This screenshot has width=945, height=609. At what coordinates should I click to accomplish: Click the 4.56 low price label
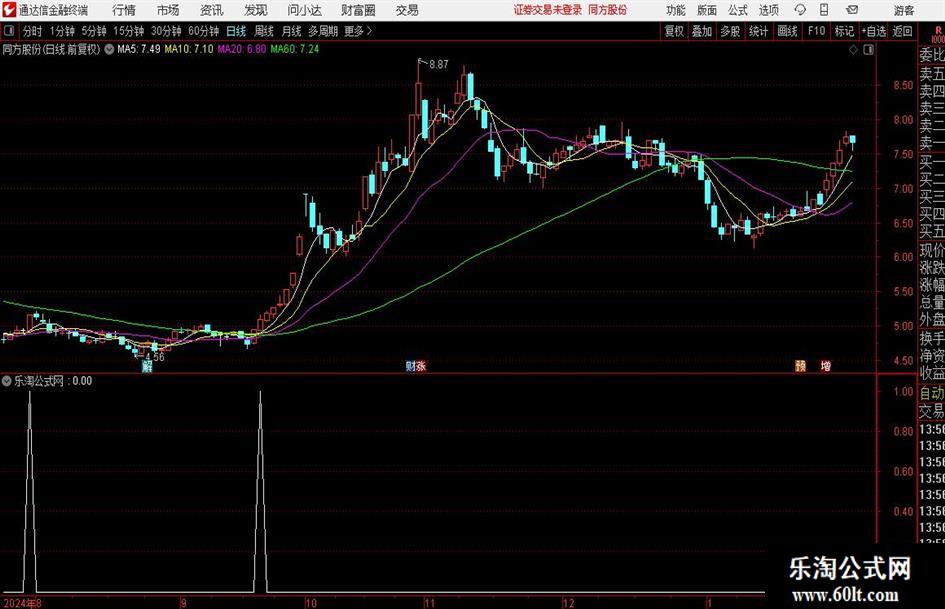coord(154,356)
